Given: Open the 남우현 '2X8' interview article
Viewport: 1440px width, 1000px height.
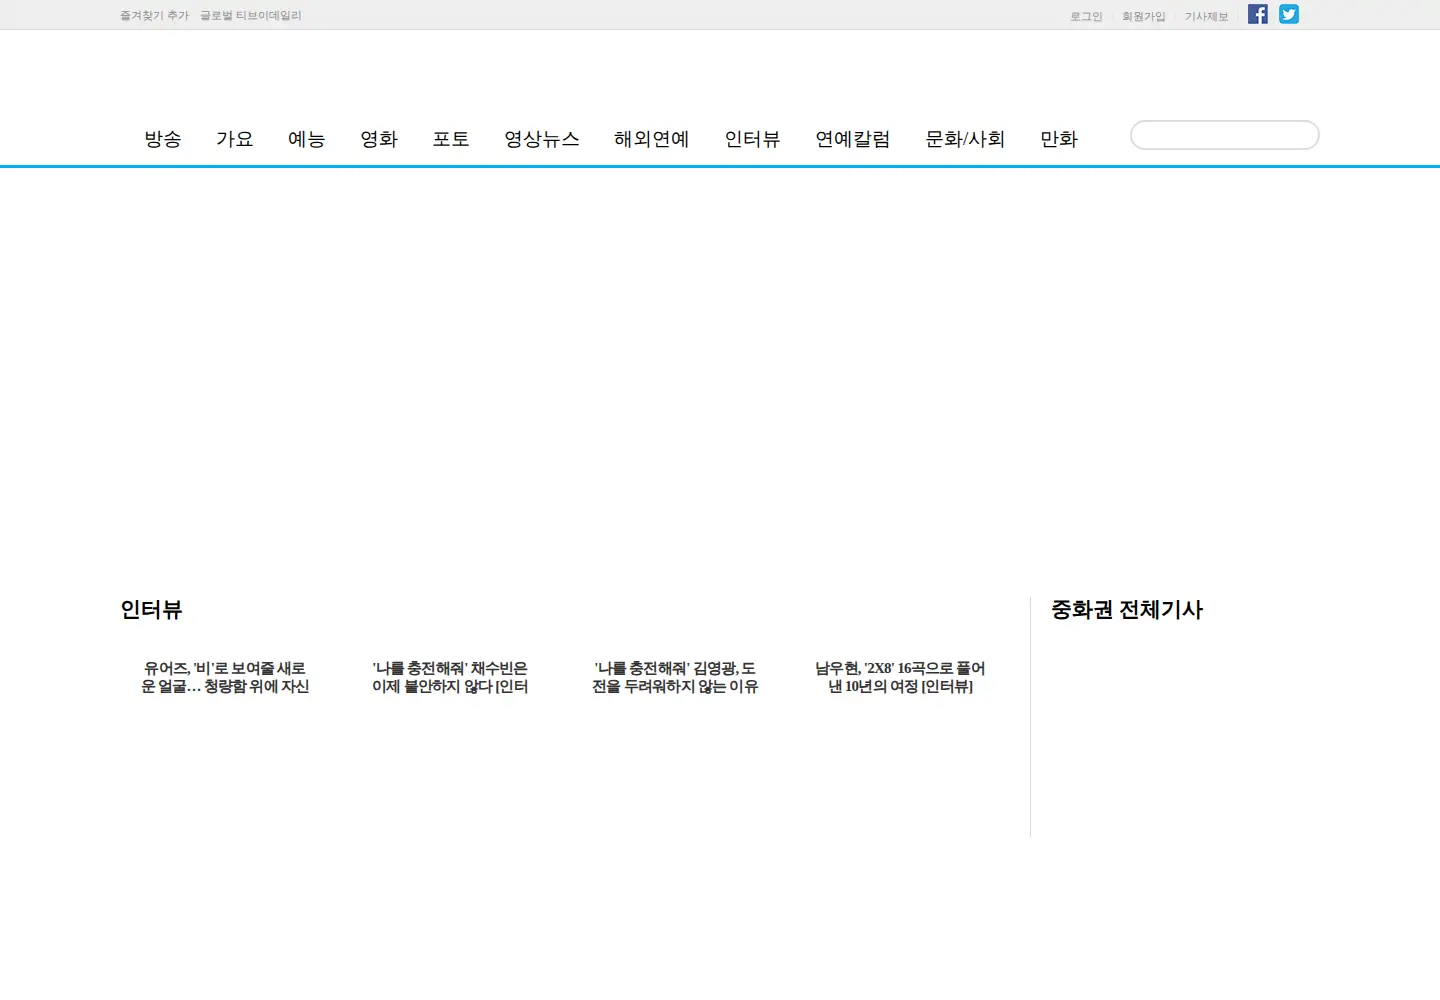Looking at the screenshot, I should coord(900,677).
